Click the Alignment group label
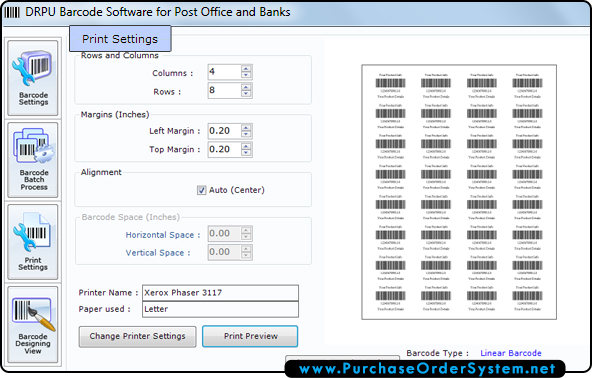 coord(101,172)
